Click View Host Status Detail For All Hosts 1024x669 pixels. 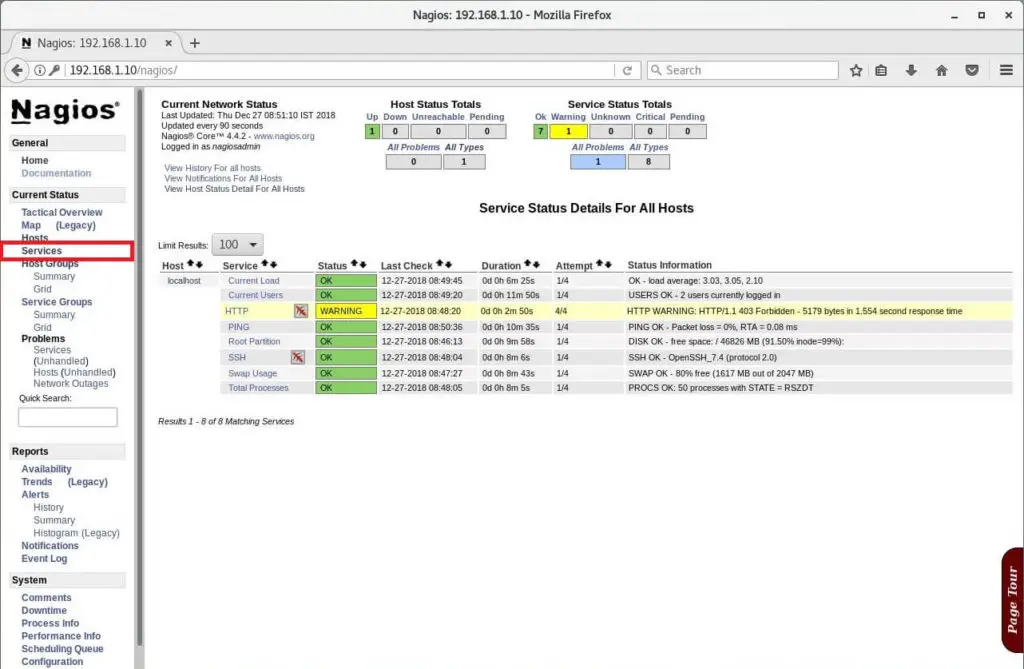234,189
